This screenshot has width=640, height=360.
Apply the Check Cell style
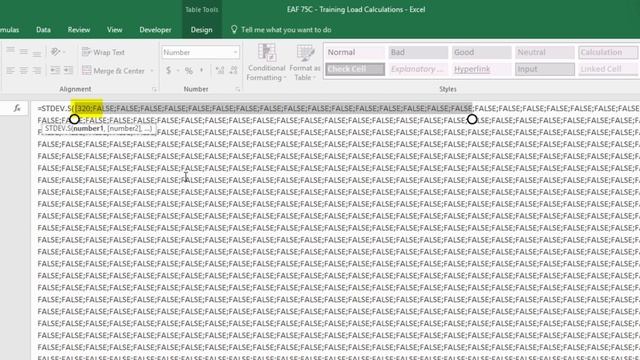coord(355,69)
